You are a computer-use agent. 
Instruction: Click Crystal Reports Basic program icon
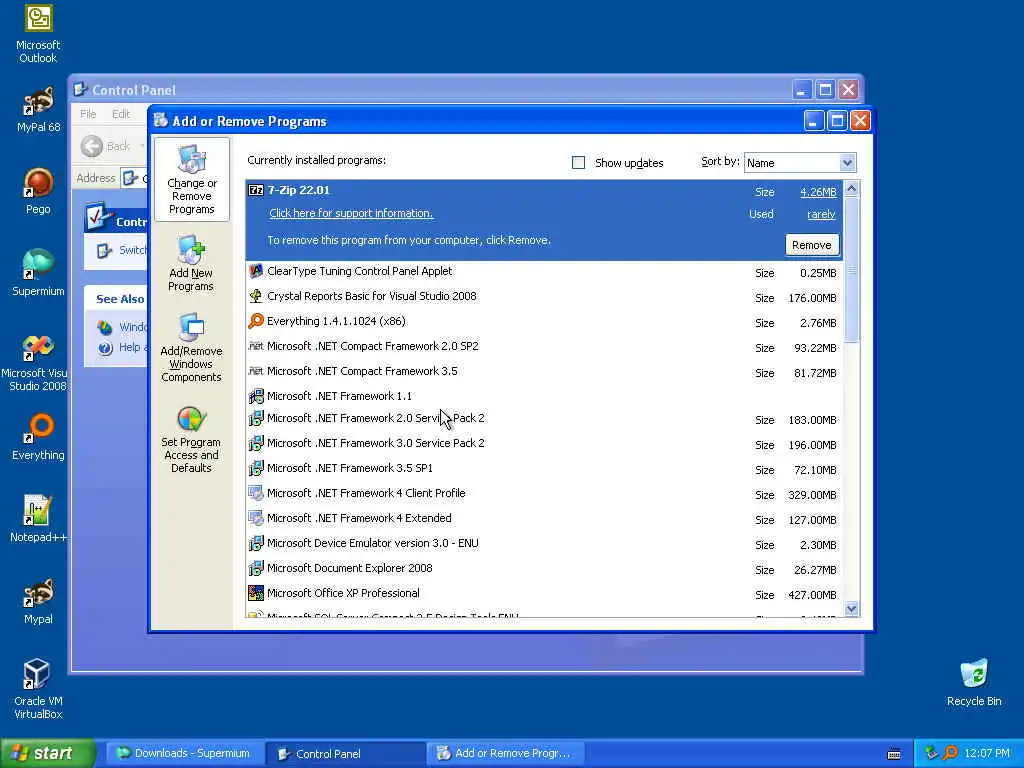coord(256,296)
